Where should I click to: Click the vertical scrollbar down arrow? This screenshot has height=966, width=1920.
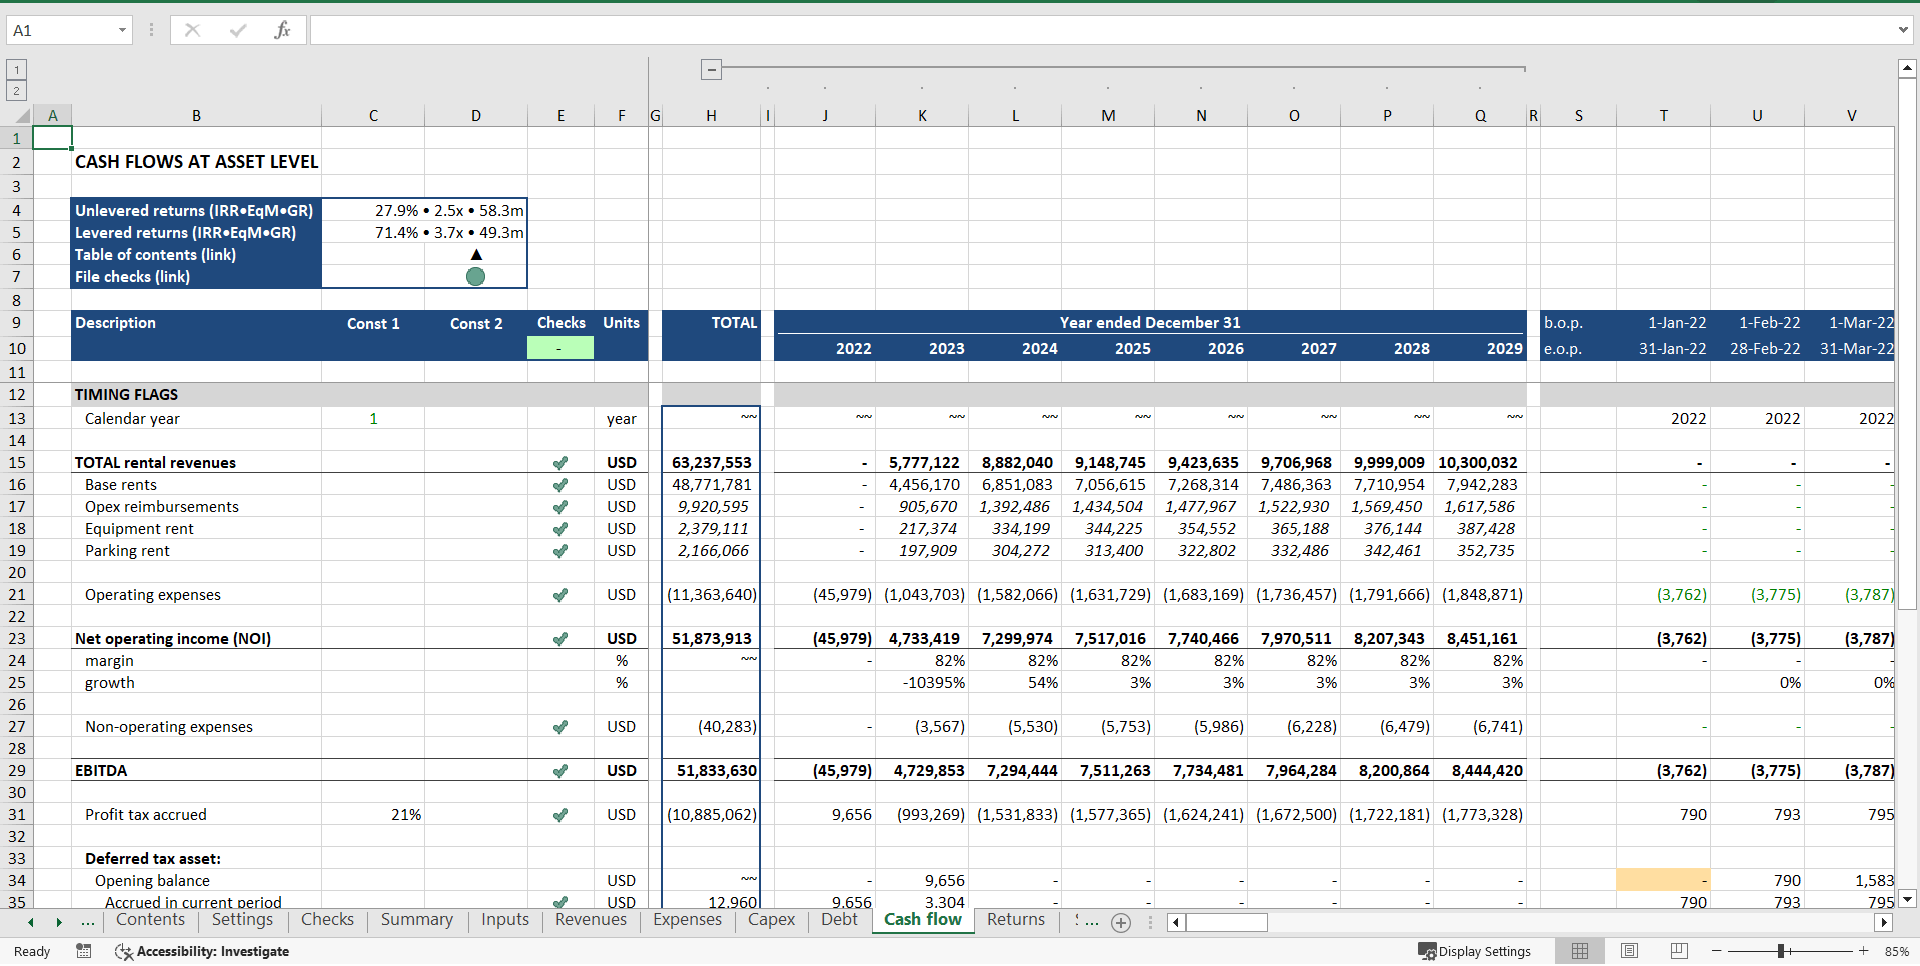click(1907, 898)
